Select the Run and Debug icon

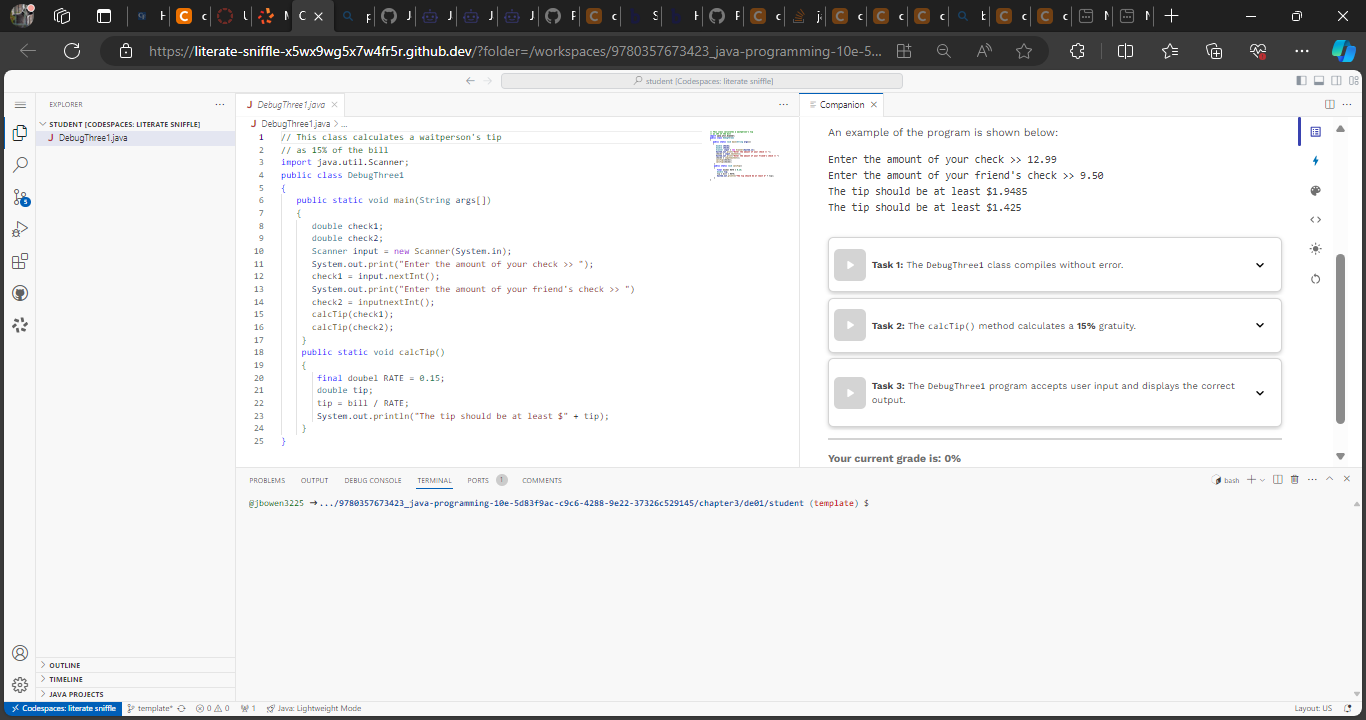(20, 228)
